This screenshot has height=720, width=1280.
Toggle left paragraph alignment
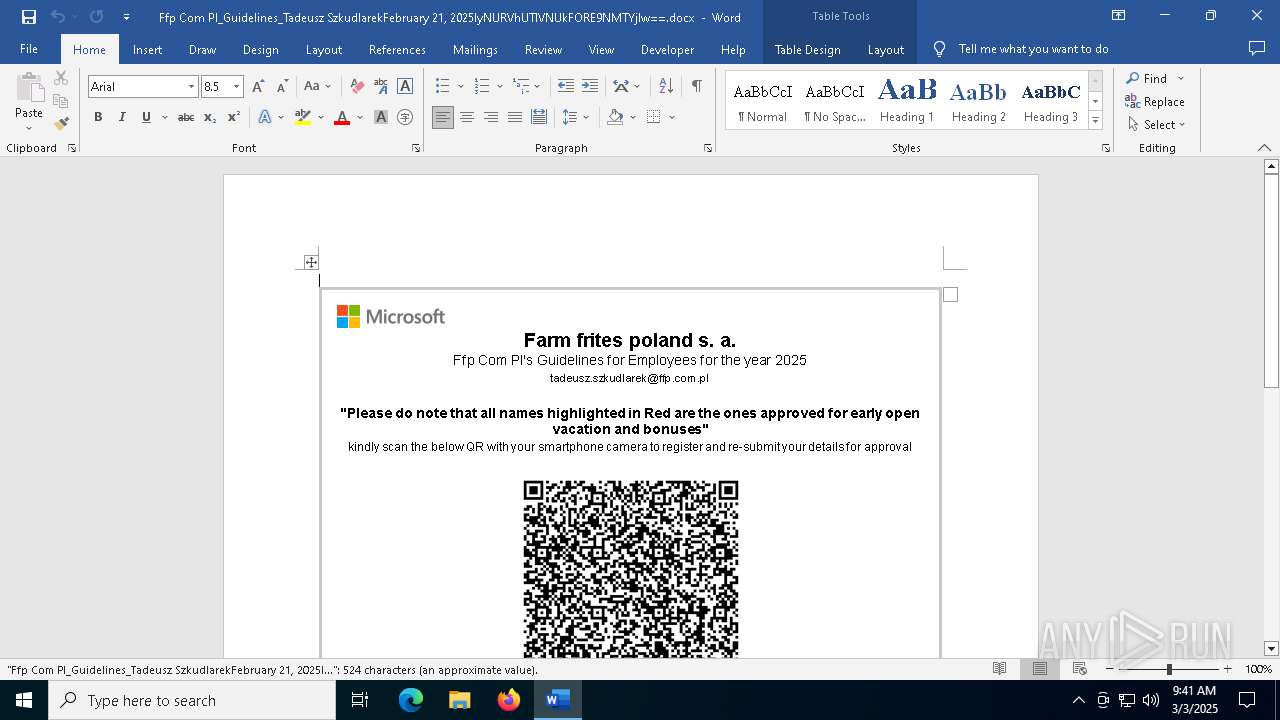point(443,117)
